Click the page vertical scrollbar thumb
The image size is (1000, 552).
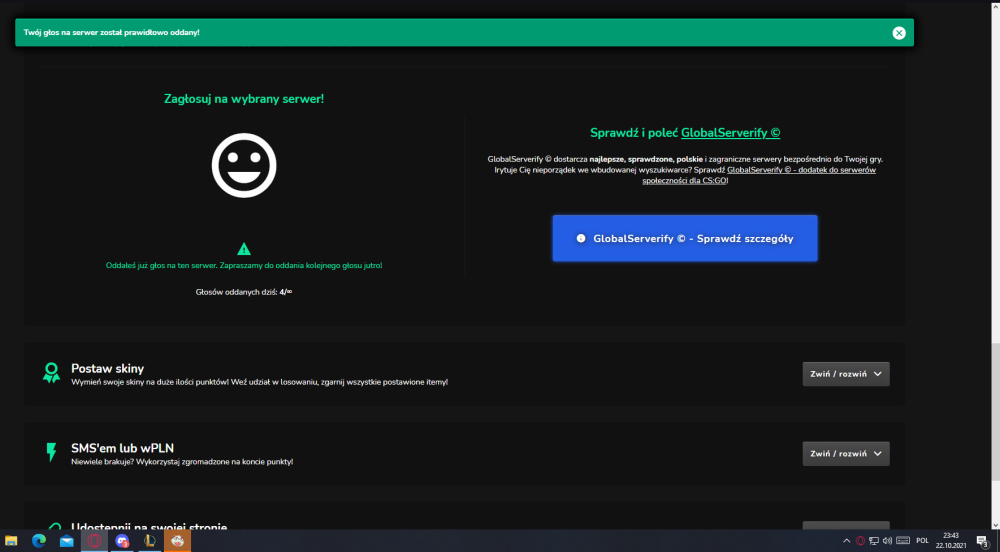pyautogui.click(x=995, y=411)
